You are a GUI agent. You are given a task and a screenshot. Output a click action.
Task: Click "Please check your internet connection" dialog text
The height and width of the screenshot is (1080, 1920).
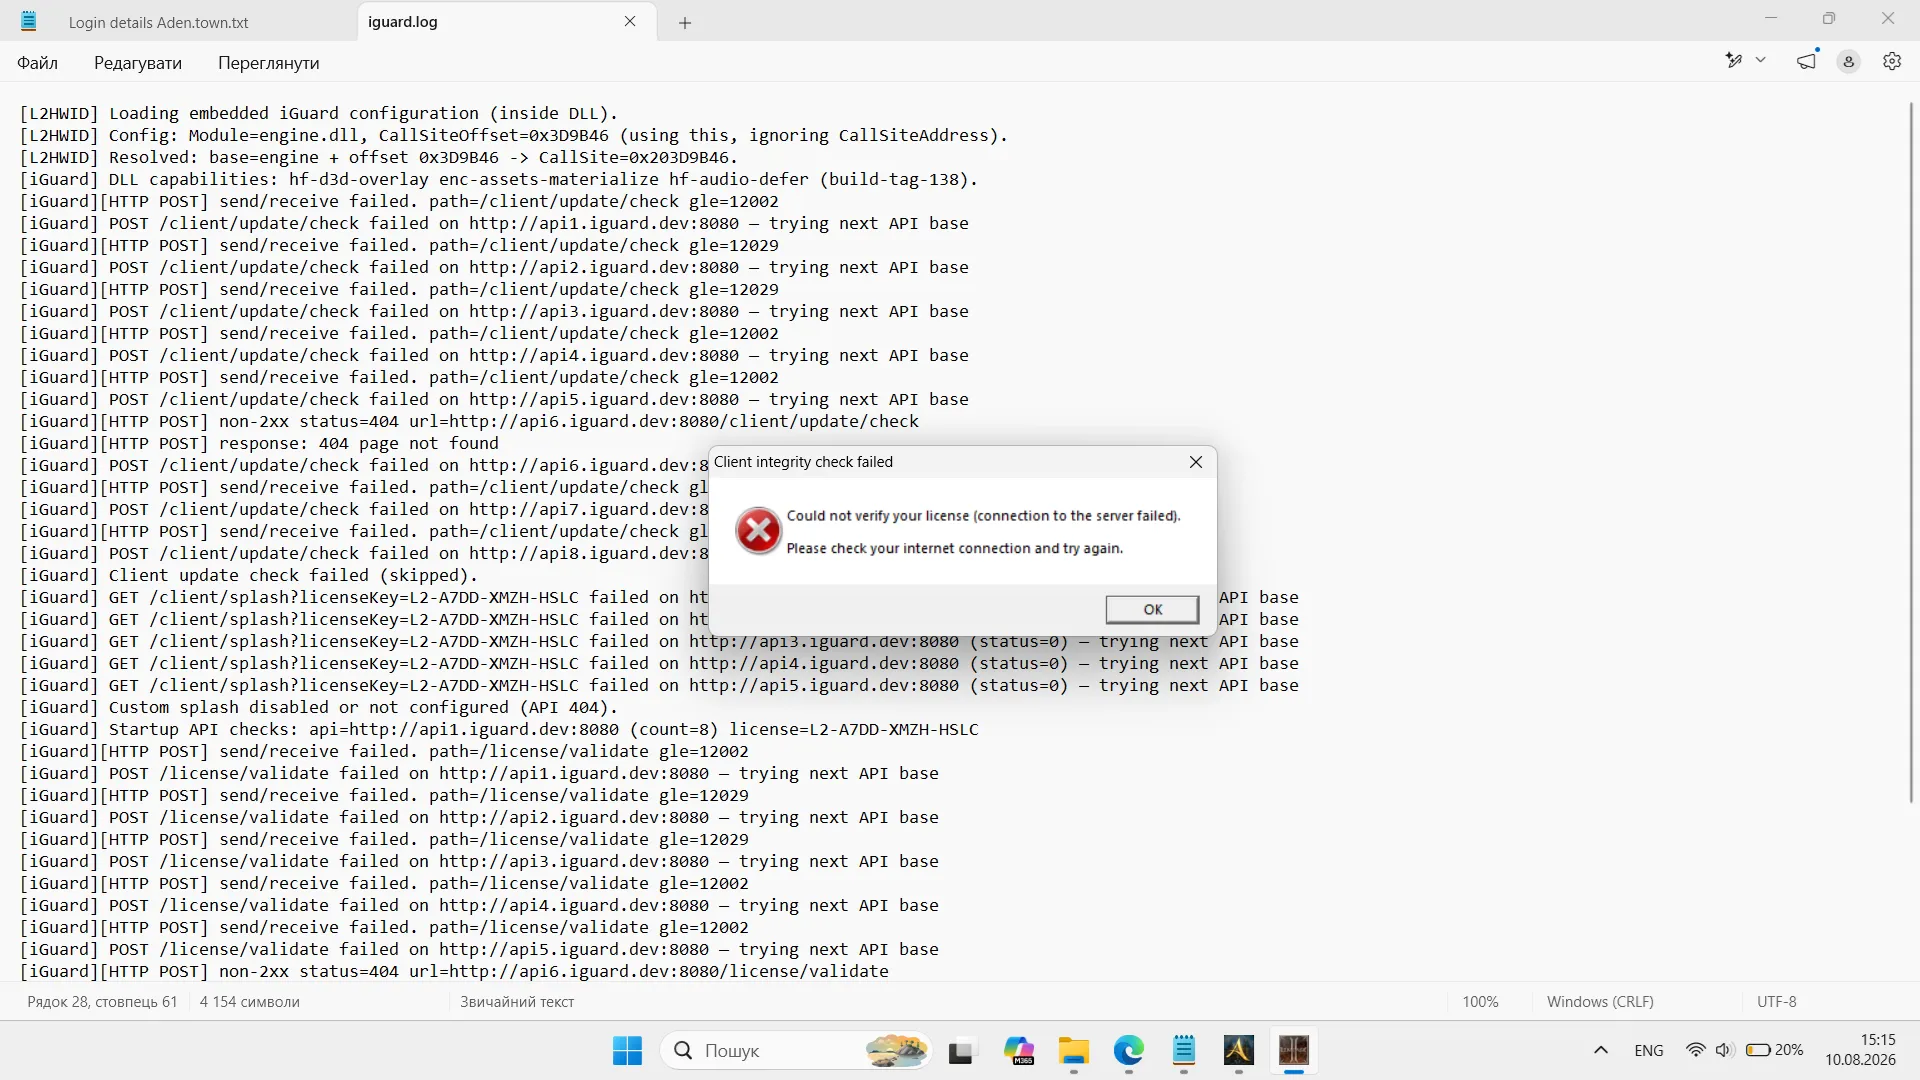(x=954, y=548)
